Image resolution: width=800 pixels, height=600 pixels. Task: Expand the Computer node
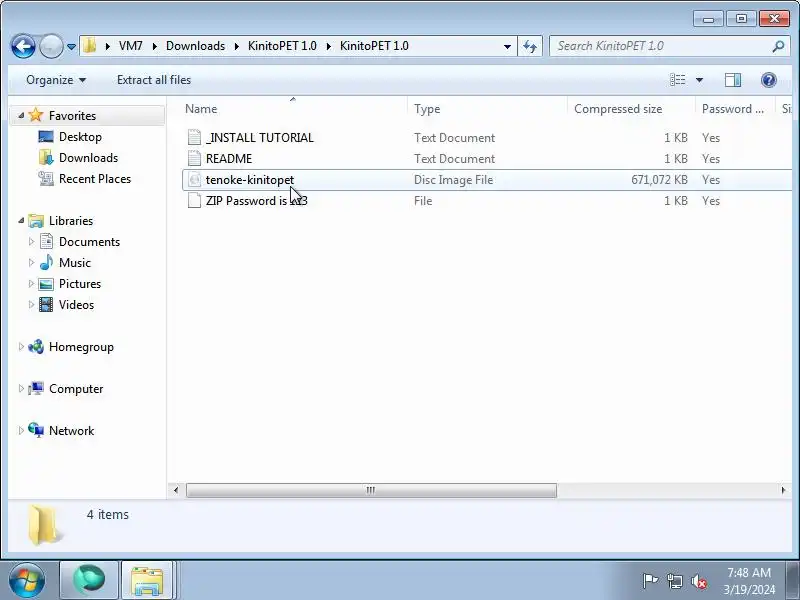tap(21, 388)
